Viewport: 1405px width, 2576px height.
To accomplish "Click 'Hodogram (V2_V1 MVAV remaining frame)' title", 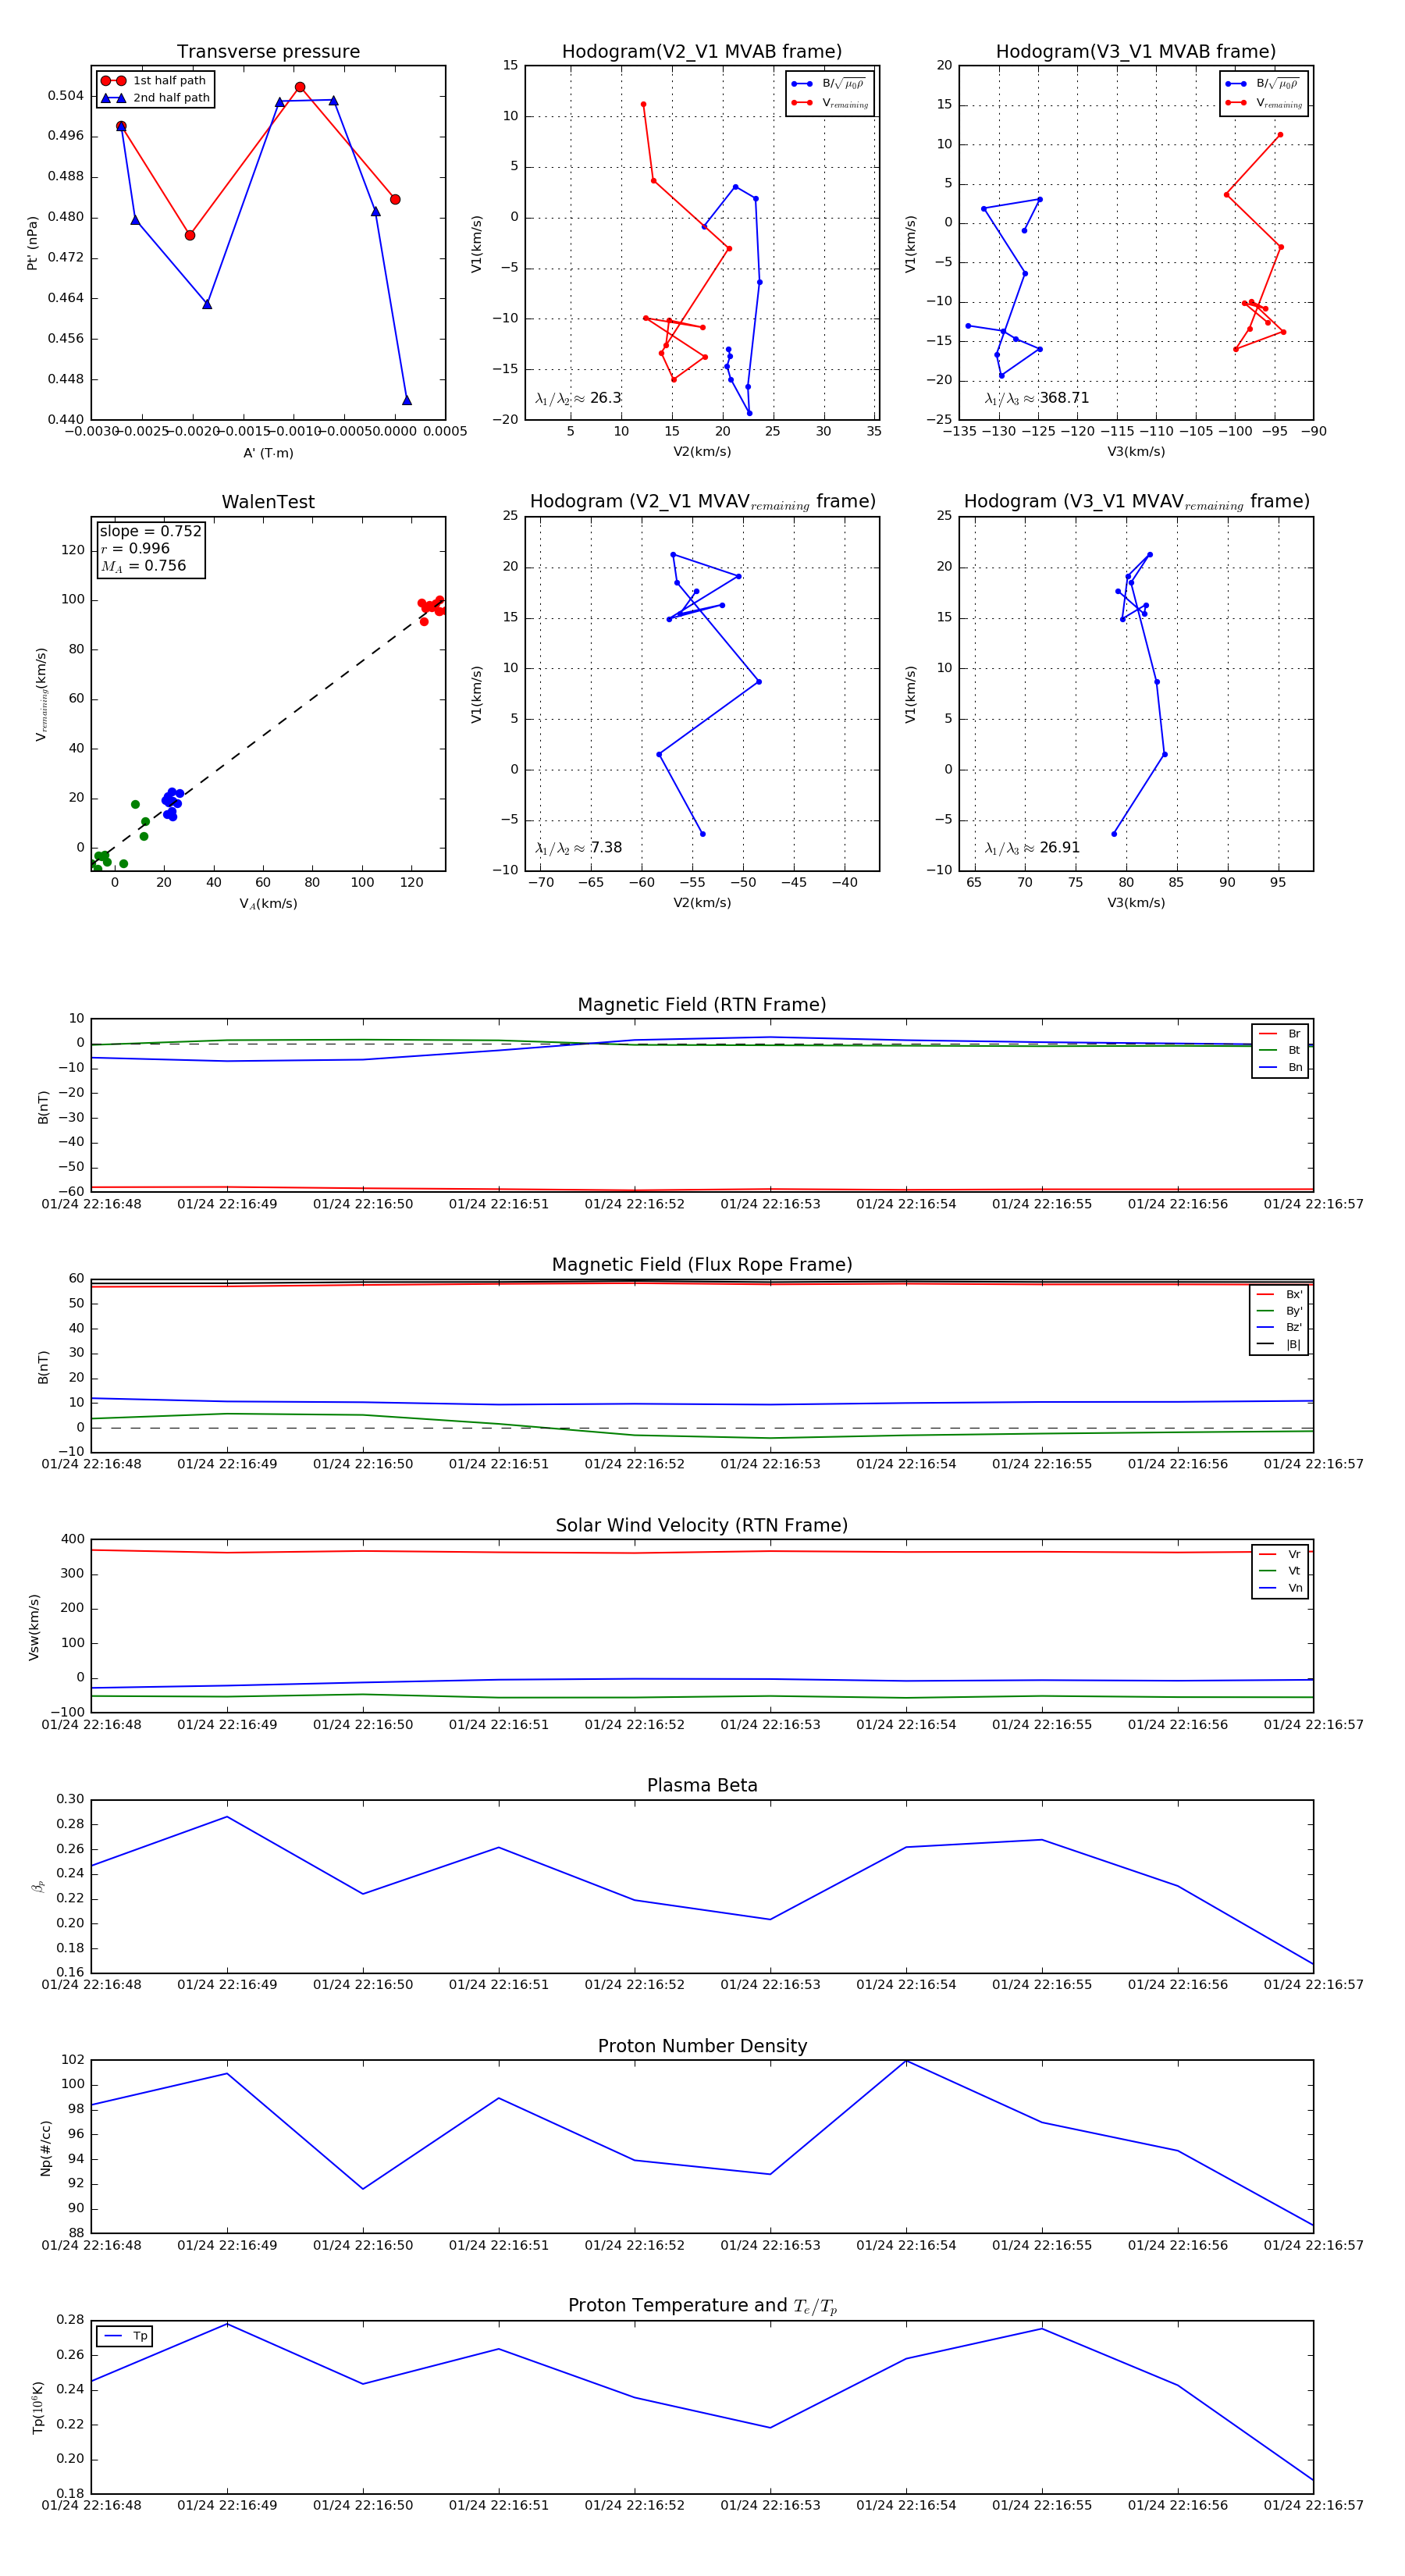I will tap(702, 502).
